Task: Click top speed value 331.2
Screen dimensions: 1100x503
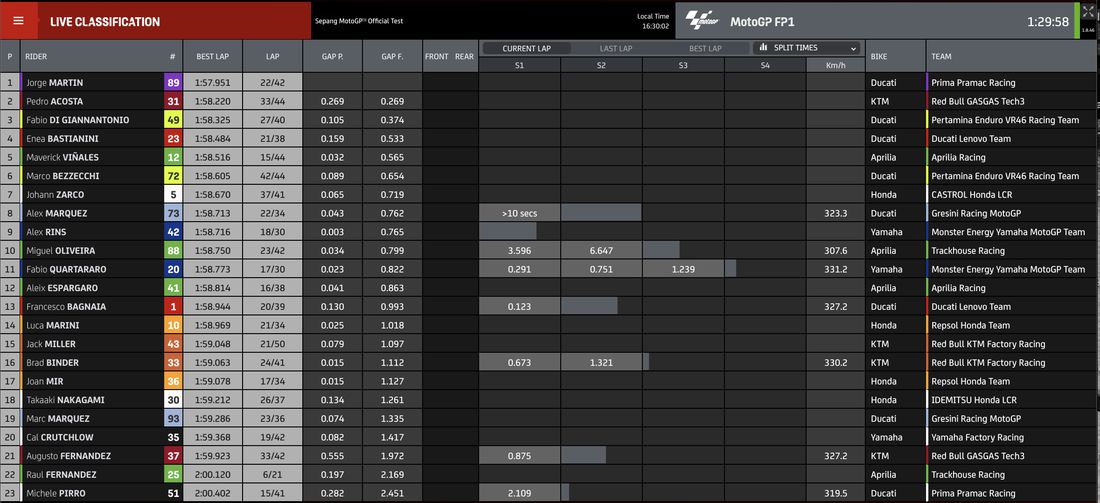Action: pos(838,269)
